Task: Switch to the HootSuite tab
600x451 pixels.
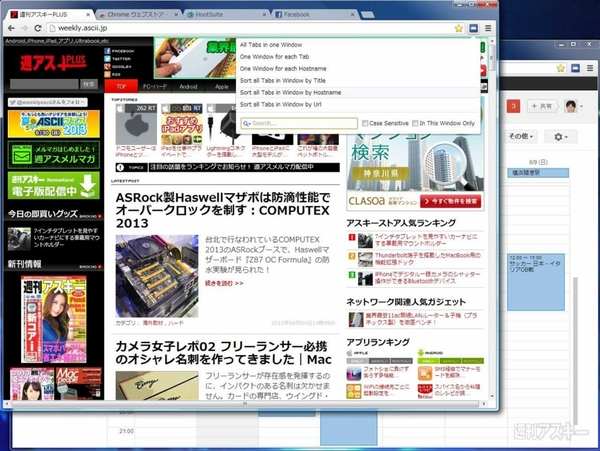Action: pos(226,15)
